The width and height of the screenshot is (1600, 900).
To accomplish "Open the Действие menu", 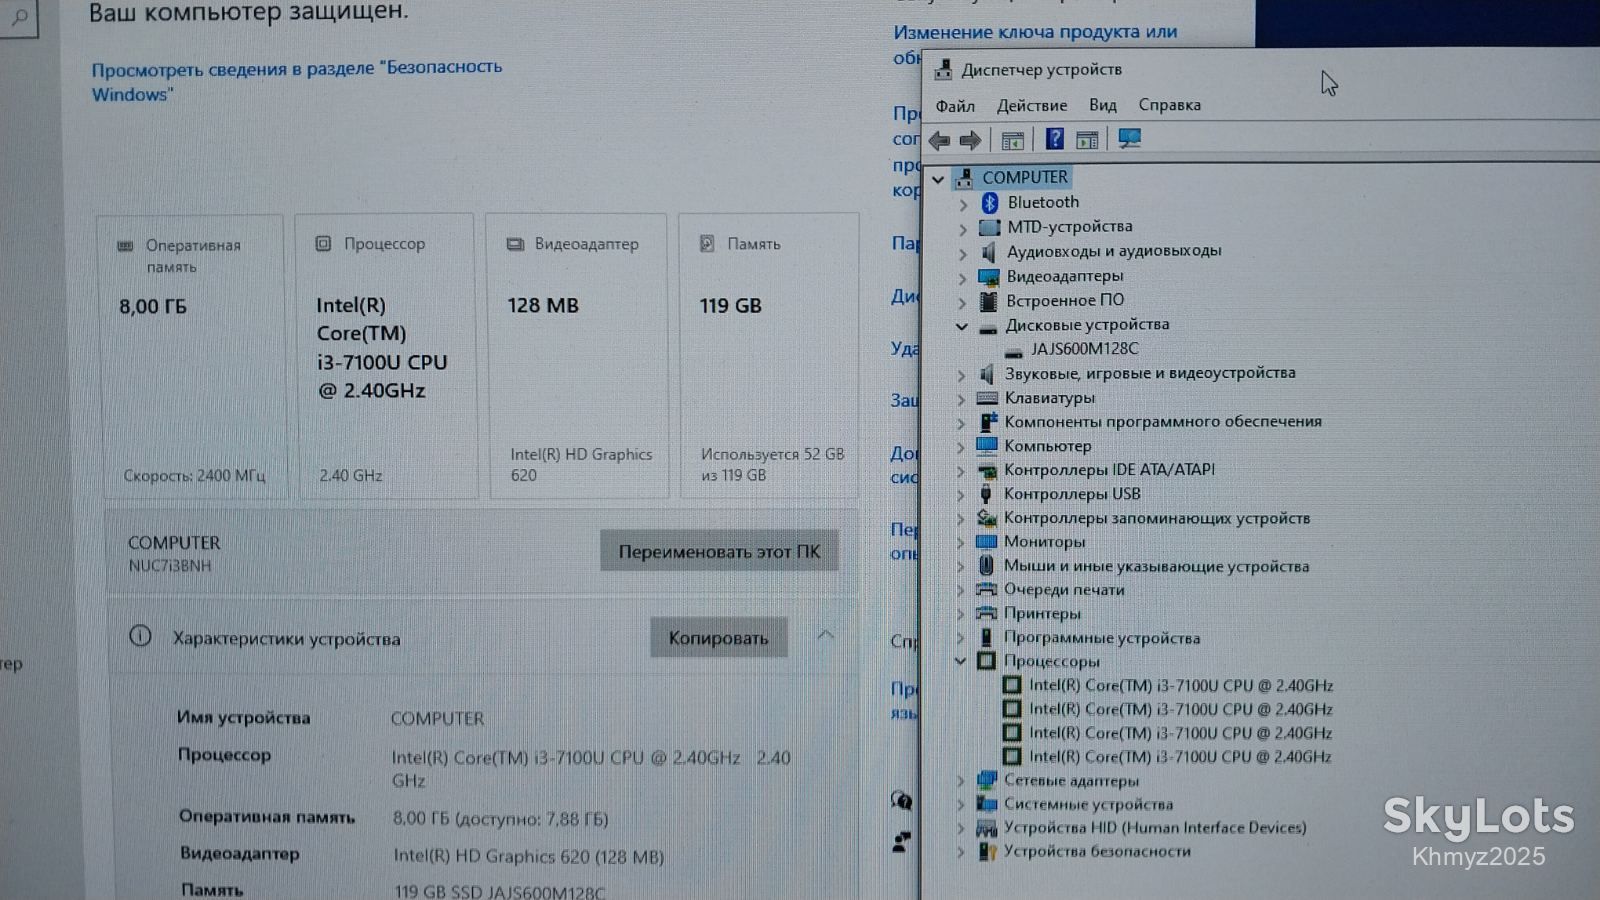I will coord(1032,106).
